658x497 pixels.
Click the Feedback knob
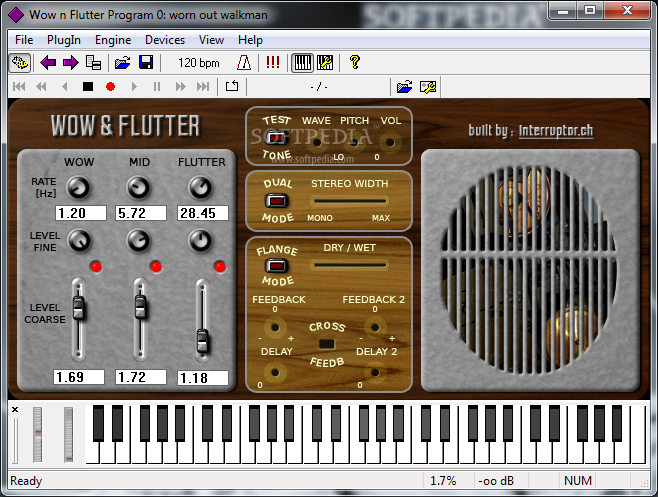click(x=275, y=327)
